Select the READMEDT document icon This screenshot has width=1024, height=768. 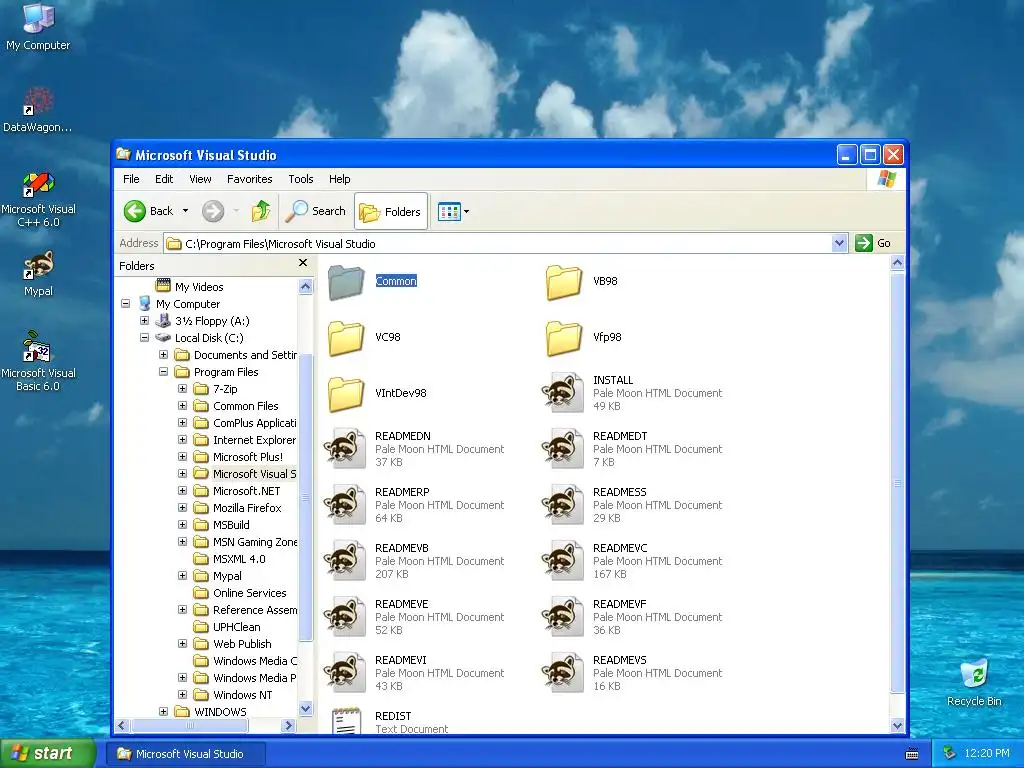563,449
